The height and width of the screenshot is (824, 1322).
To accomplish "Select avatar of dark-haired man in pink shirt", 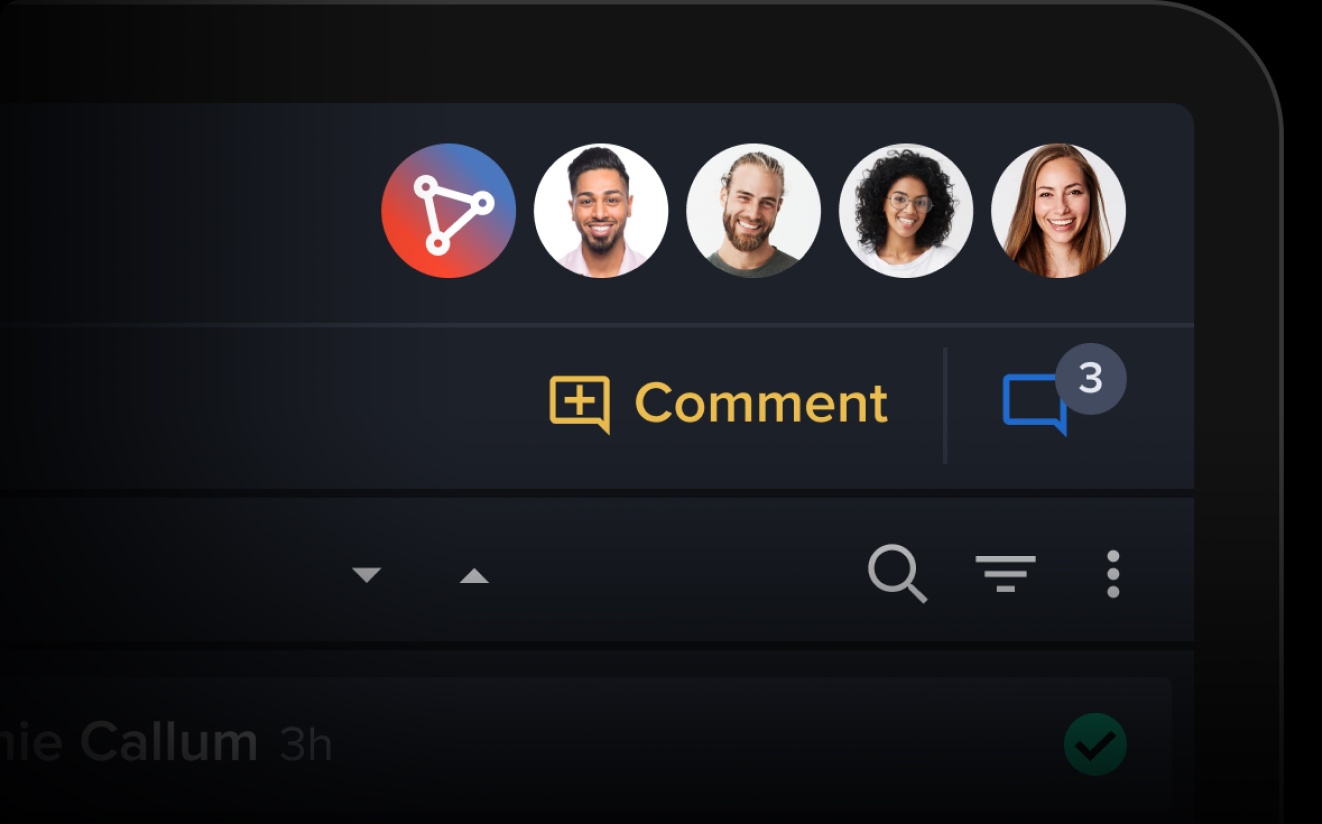I will (601, 211).
